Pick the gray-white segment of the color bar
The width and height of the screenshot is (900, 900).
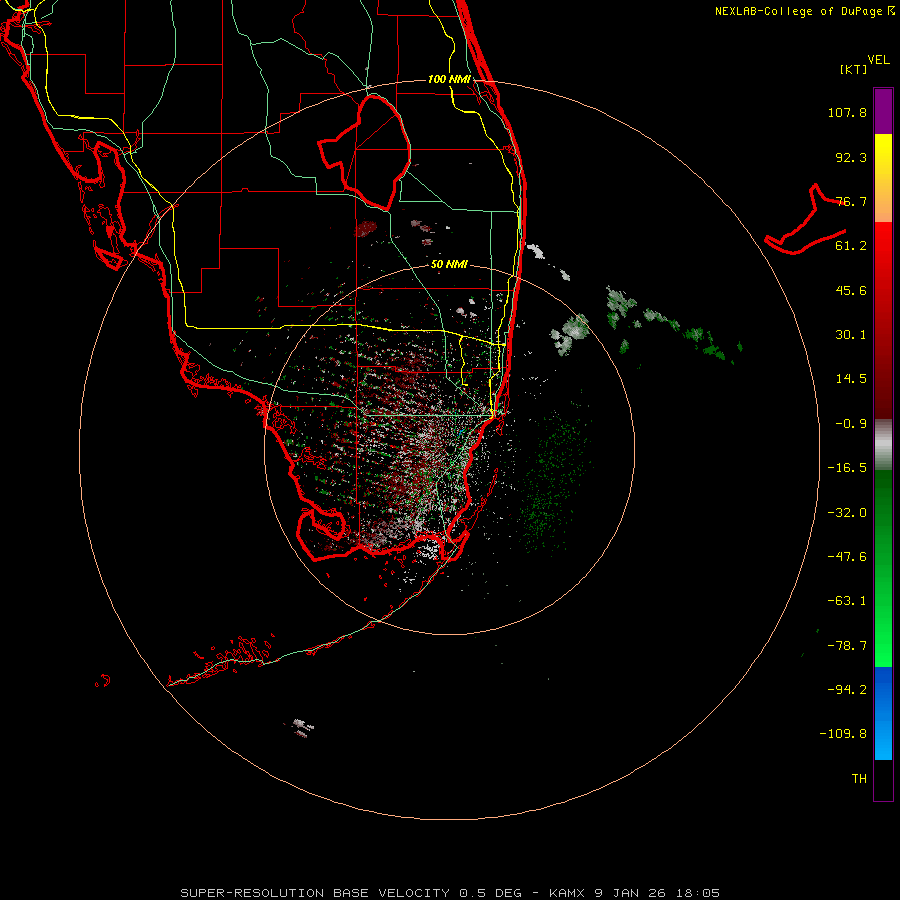pyautogui.click(x=883, y=445)
